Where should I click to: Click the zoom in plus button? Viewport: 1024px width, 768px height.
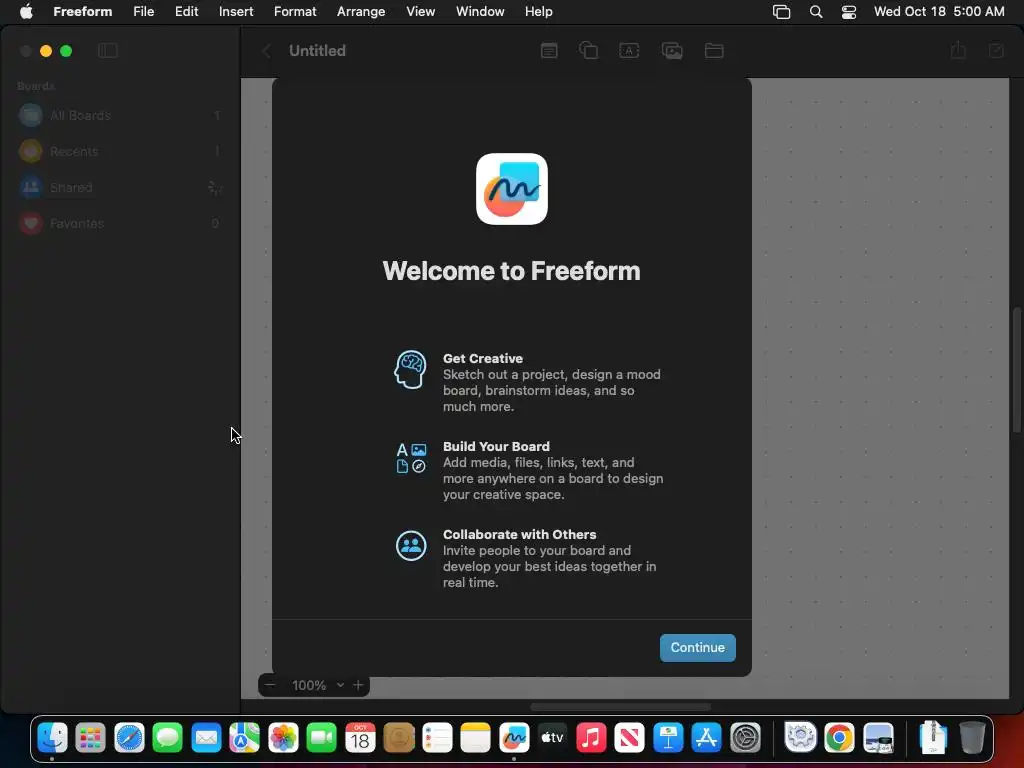(358, 685)
